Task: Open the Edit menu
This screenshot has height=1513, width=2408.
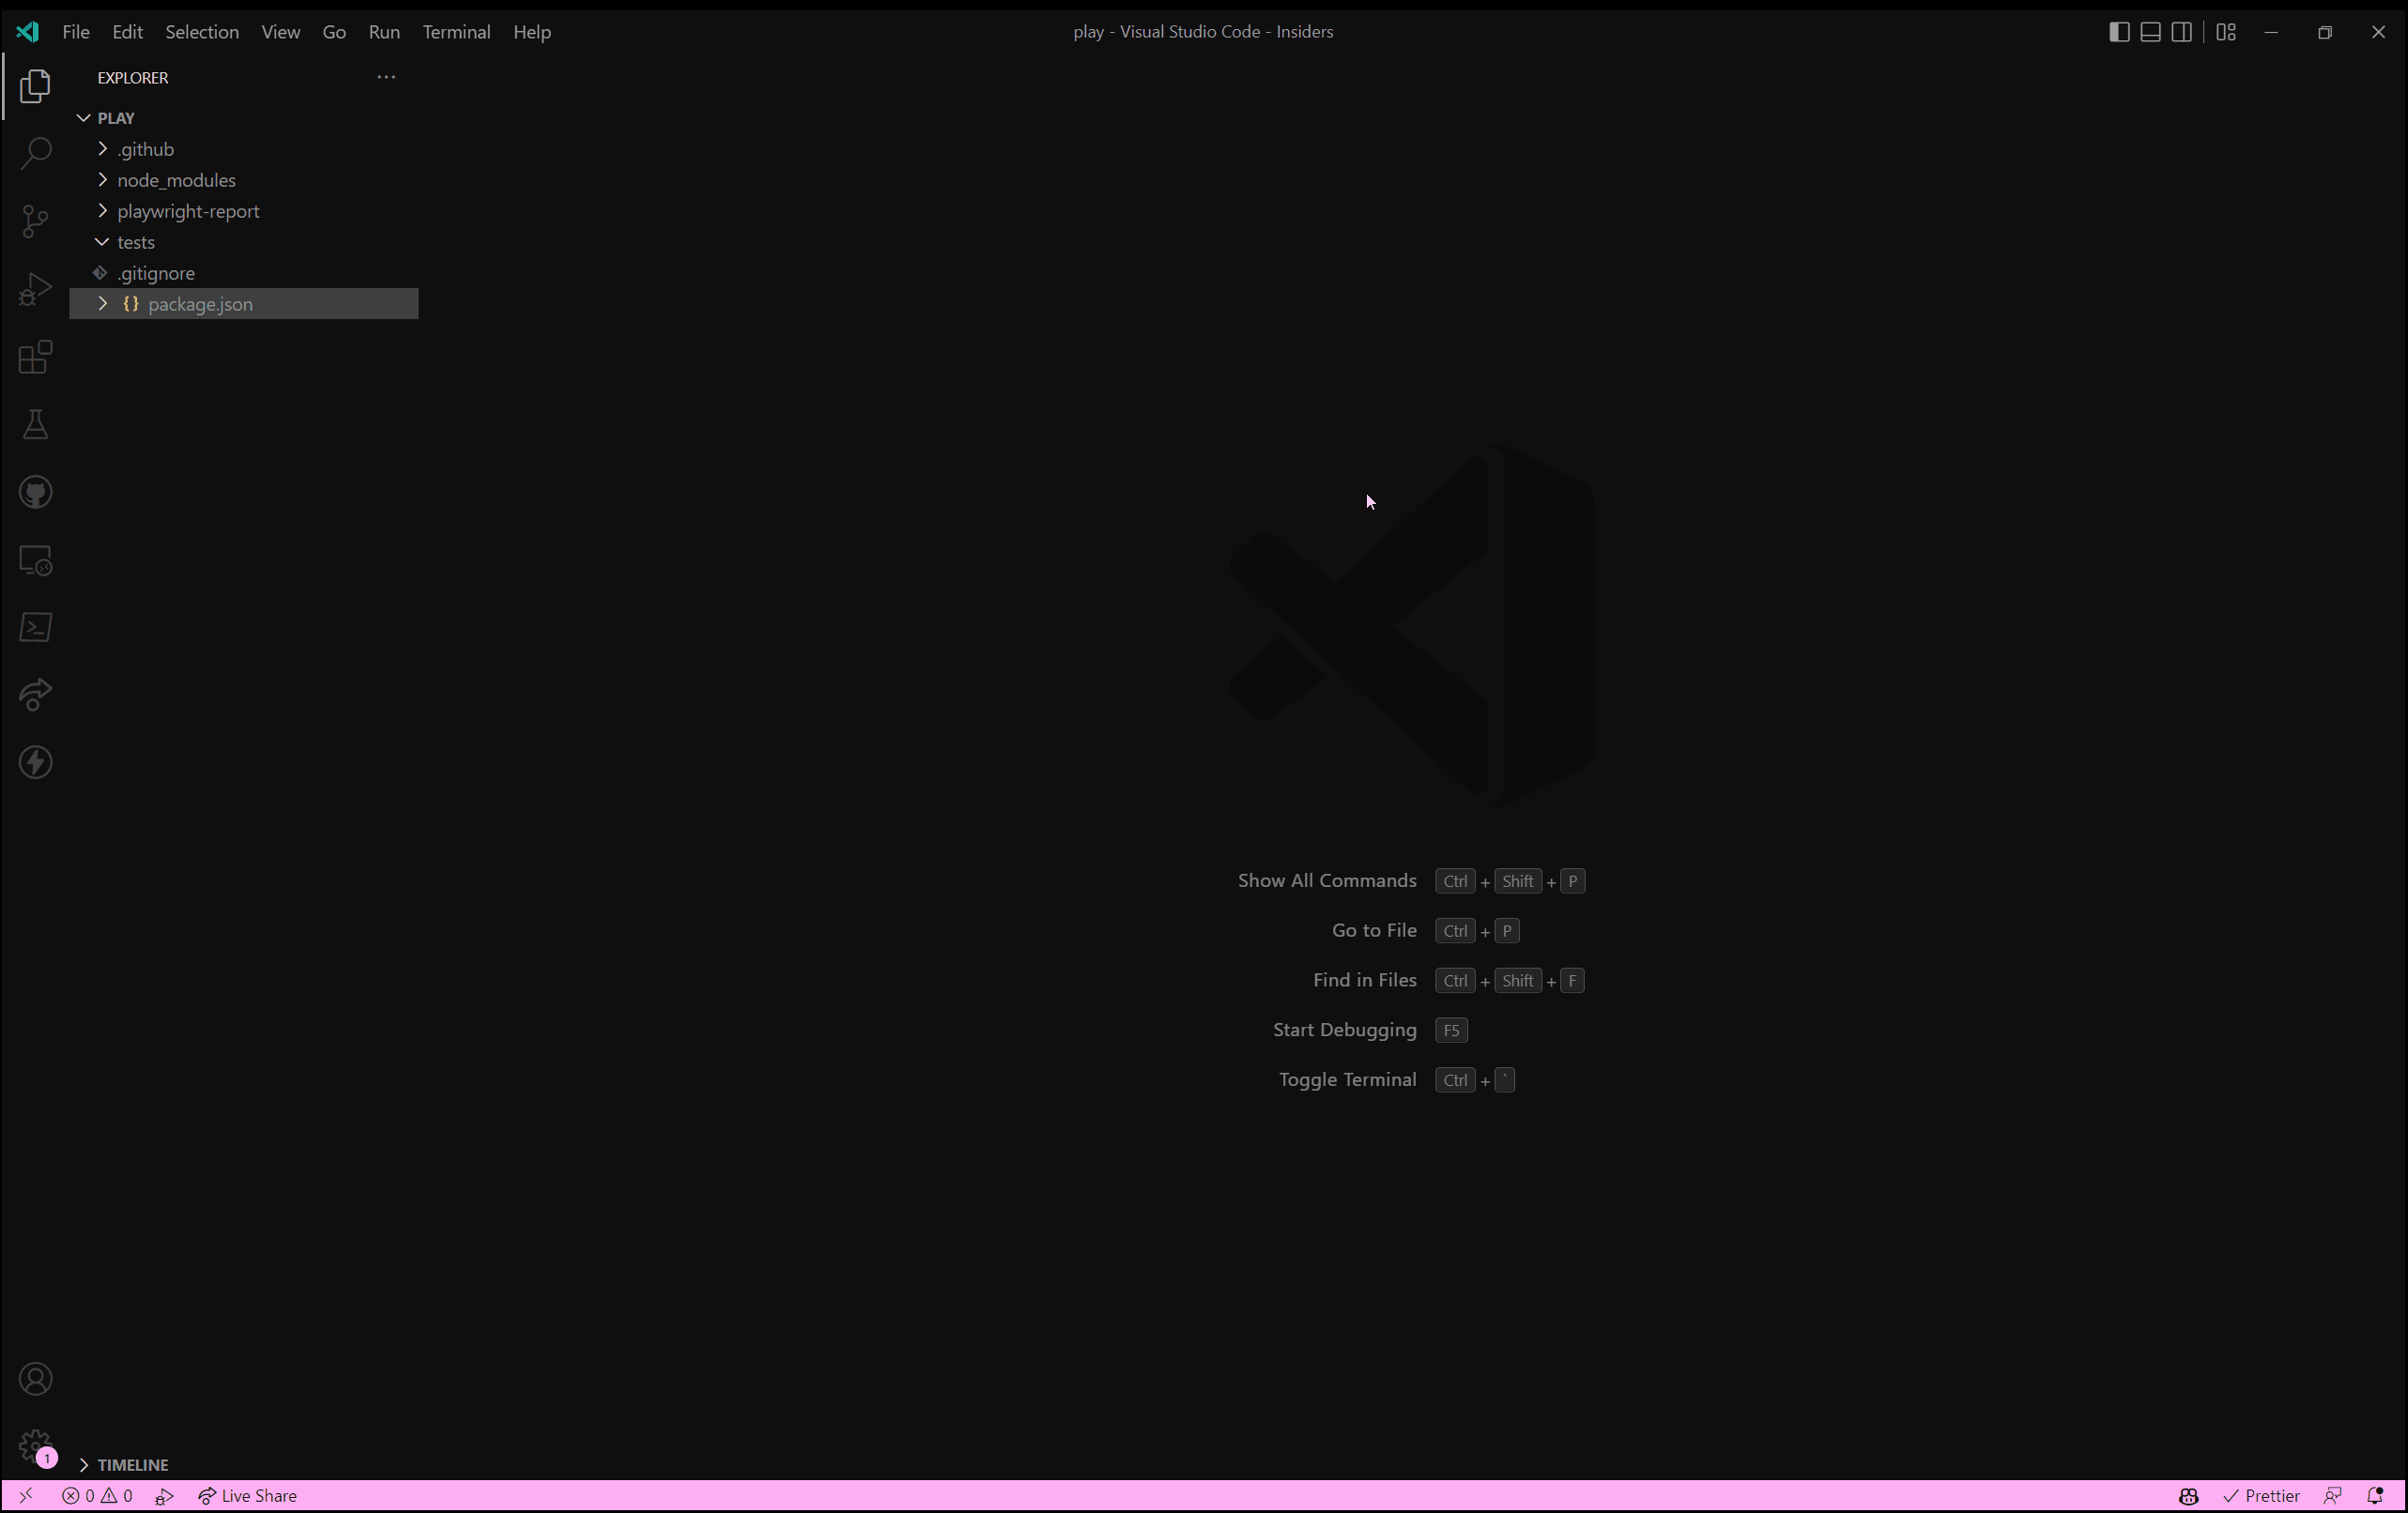Action: (127, 32)
